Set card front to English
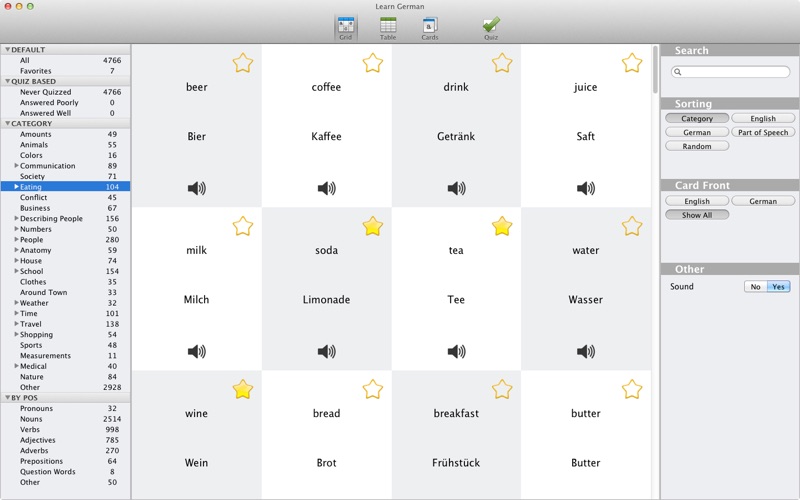The width and height of the screenshot is (800, 500). click(x=697, y=201)
